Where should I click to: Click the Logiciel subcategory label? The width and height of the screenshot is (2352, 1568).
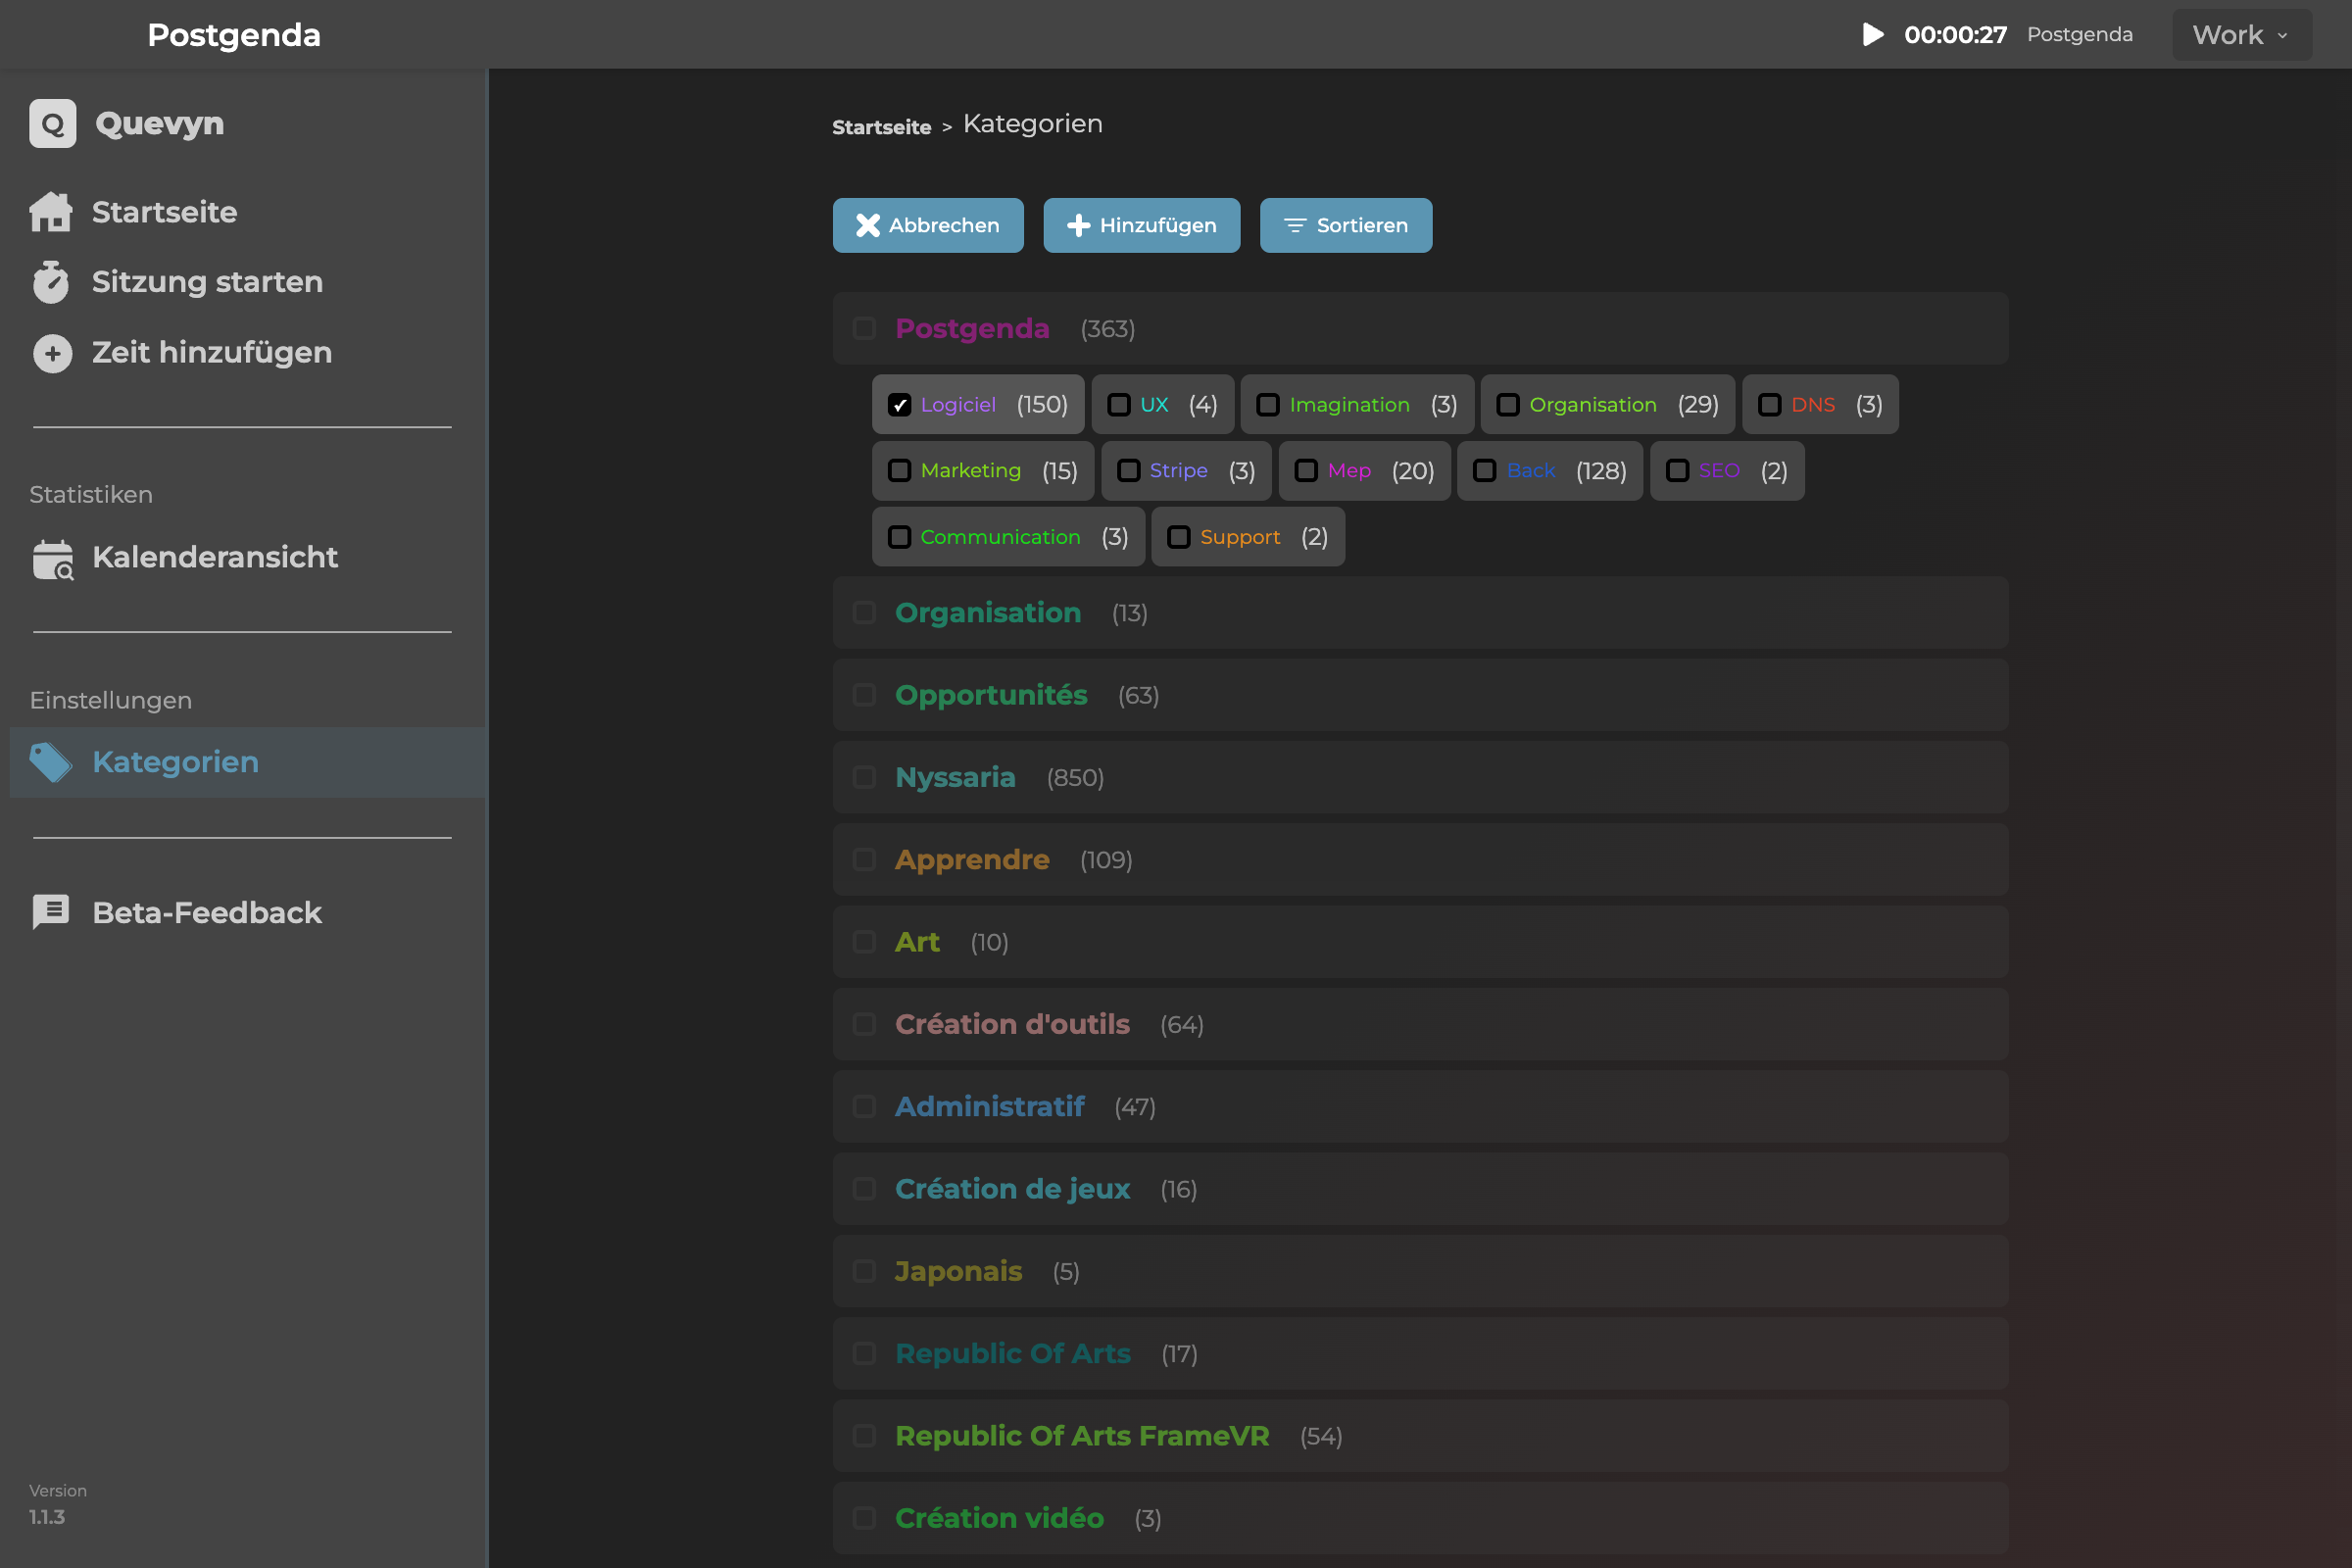[958, 405]
